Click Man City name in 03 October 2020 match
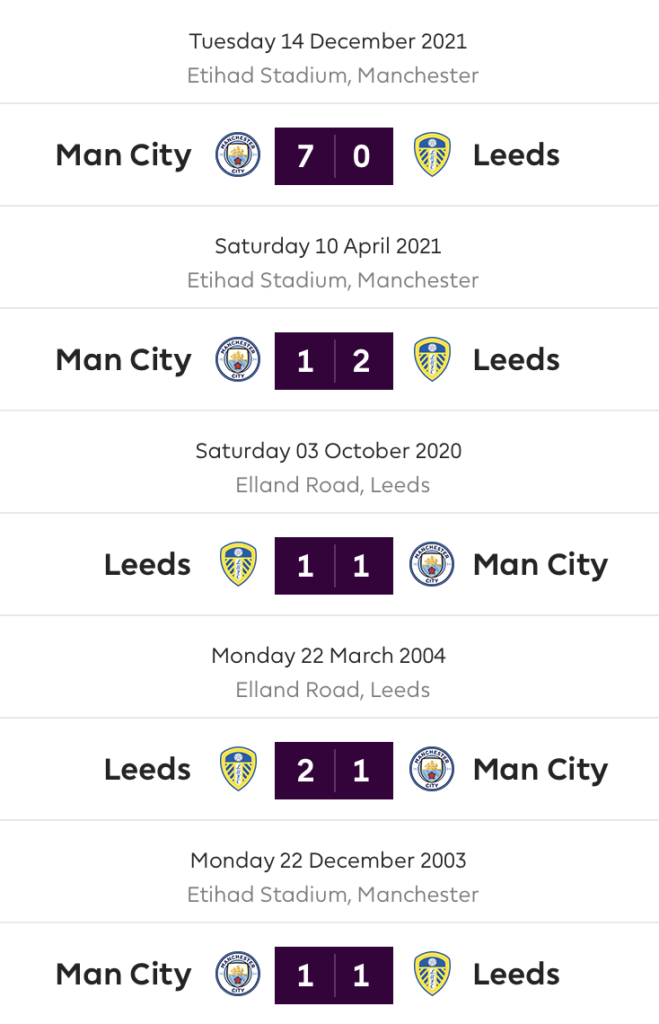 click(541, 566)
